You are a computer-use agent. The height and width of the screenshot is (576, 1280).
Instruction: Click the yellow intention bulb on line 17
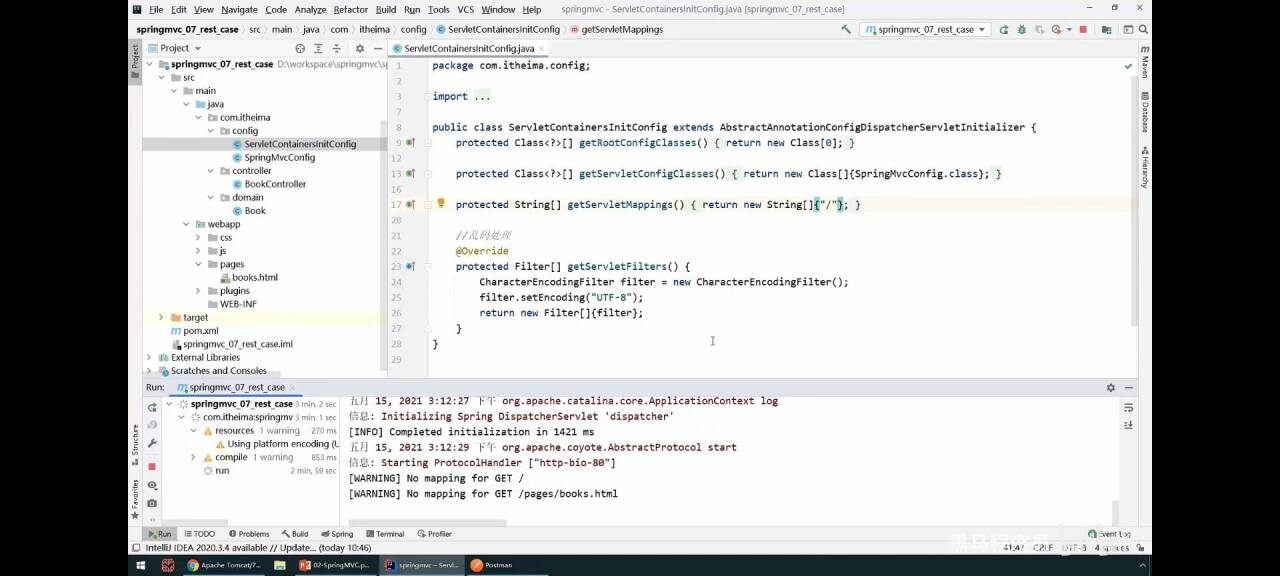(440, 203)
